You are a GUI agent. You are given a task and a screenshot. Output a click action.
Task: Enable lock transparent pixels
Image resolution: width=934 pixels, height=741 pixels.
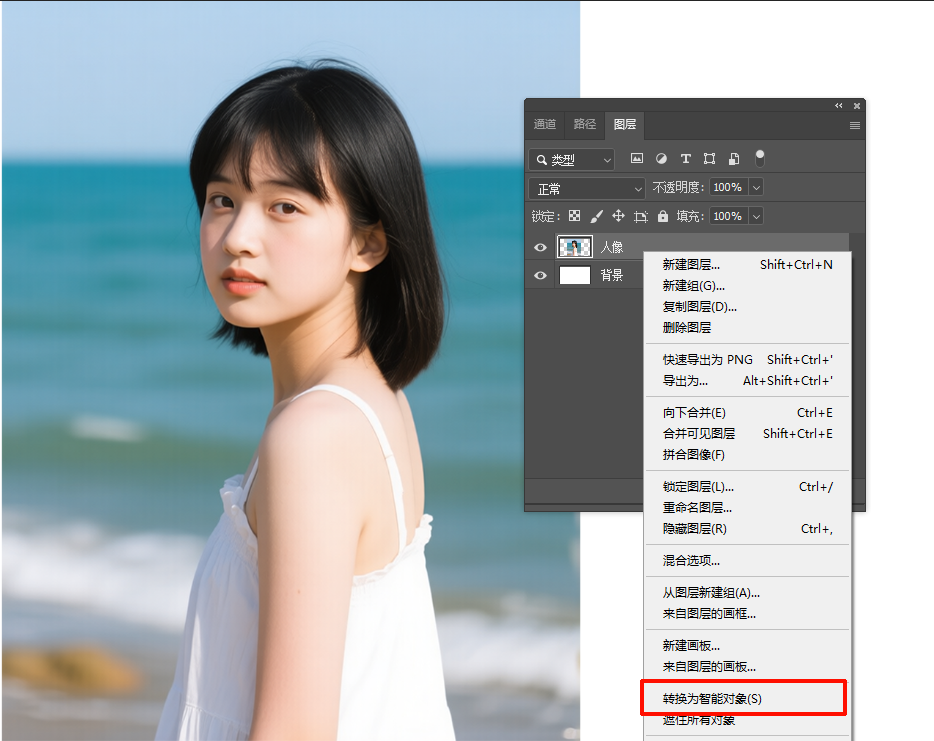point(575,215)
